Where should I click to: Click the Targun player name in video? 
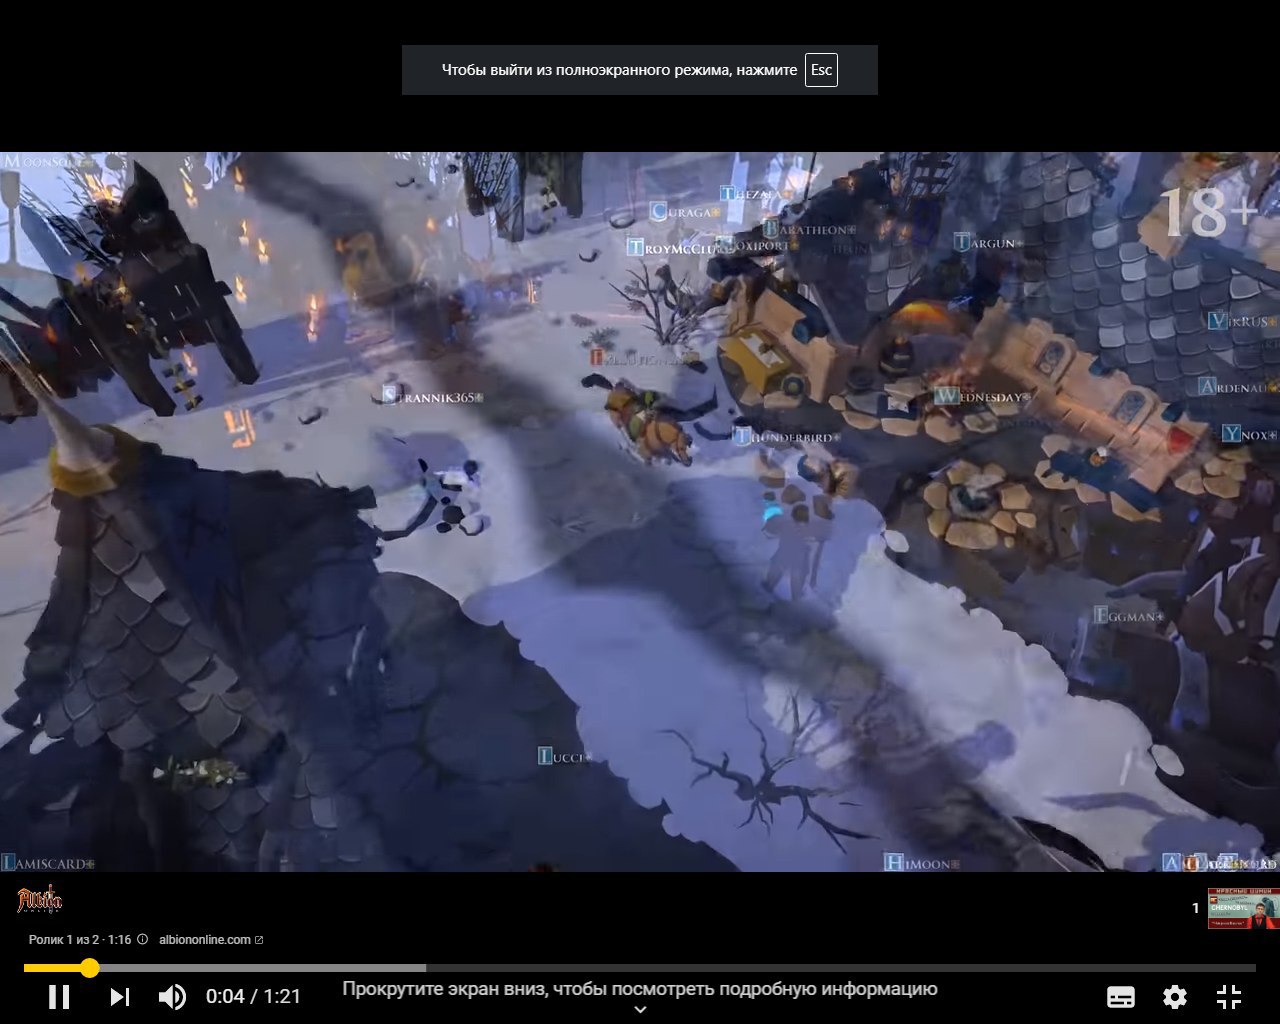coord(987,242)
